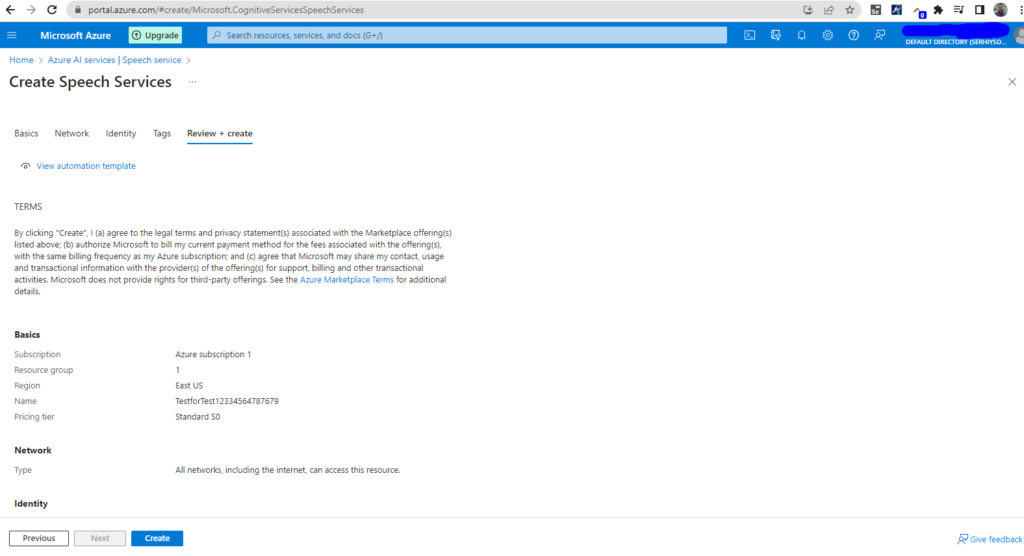Switch to the Basics tab
The width and height of the screenshot is (1024, 556).
26,133
